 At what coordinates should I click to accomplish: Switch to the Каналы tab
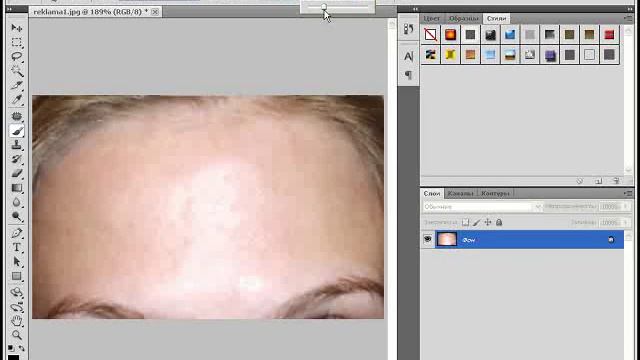tap(460, 193)
